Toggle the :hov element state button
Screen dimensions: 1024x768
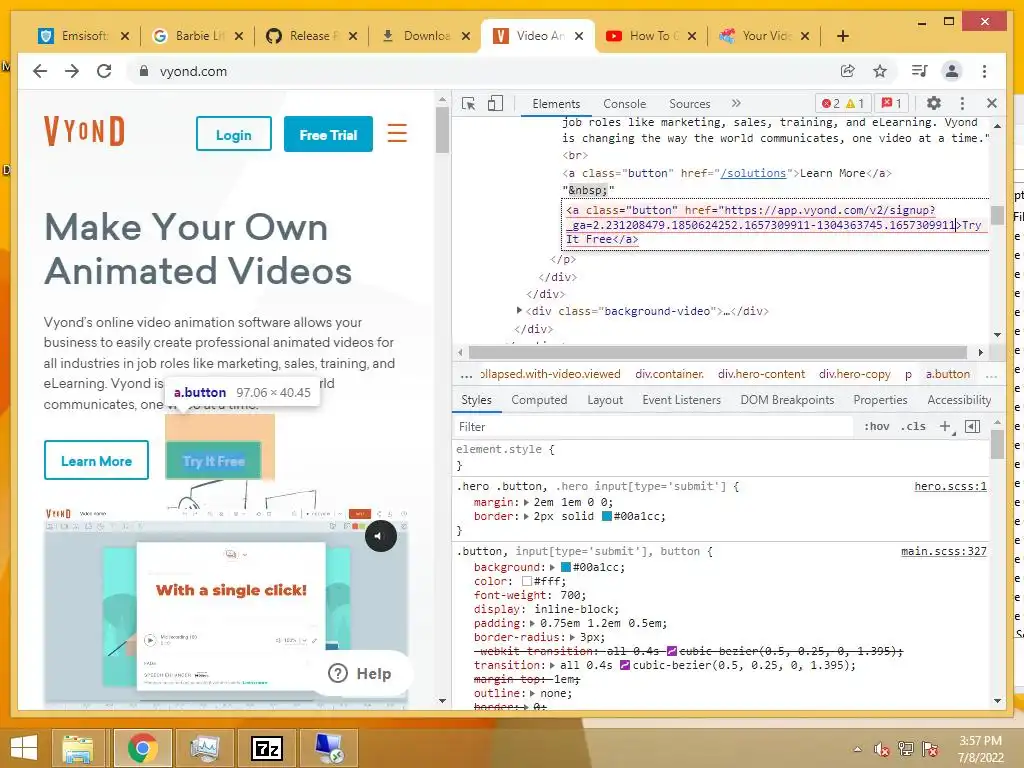point(876,426)
